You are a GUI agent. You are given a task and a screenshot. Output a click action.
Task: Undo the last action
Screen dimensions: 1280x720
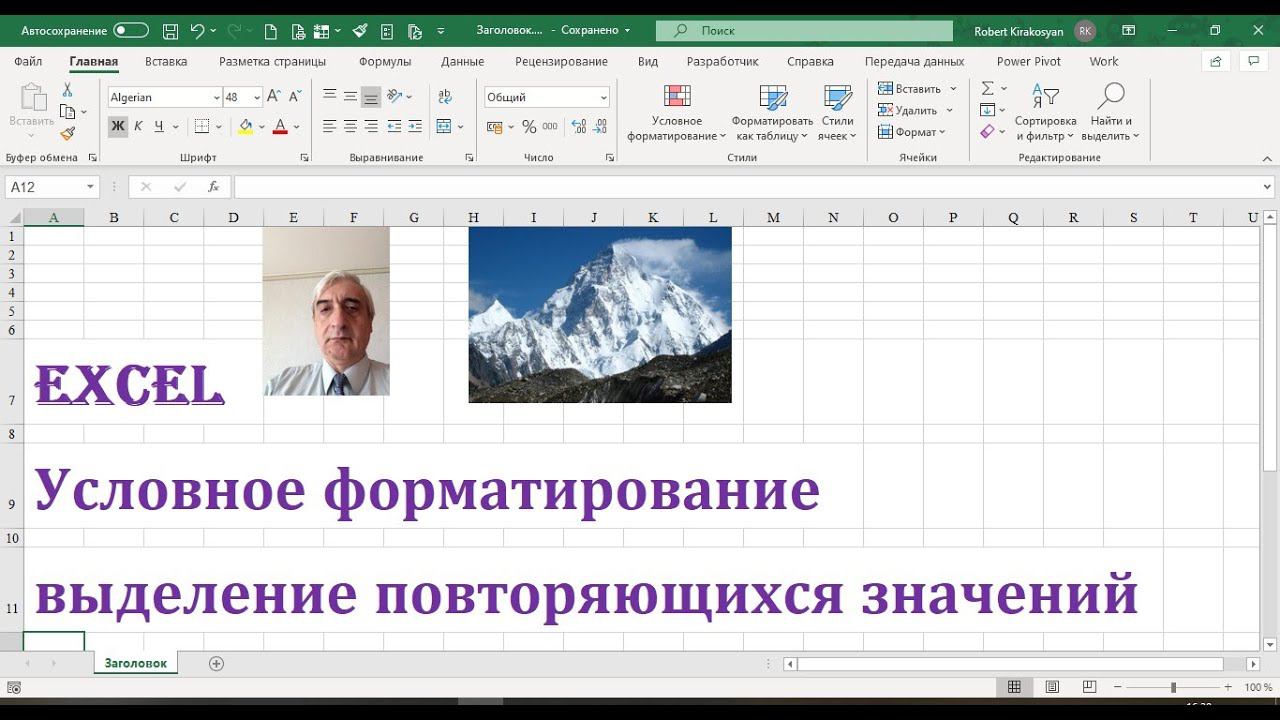[x=197, y=30]
